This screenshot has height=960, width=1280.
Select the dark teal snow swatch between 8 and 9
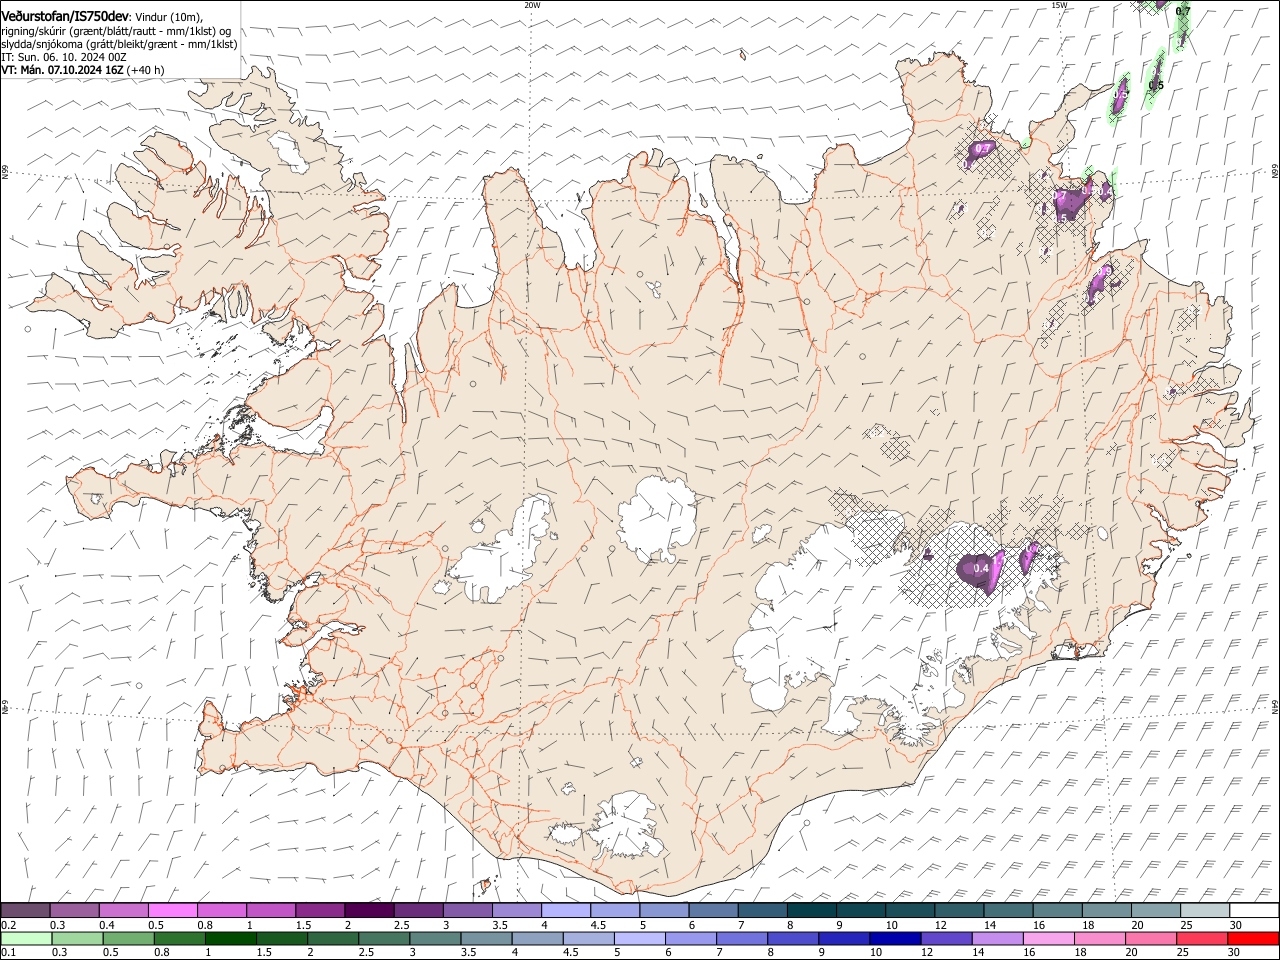[811, 910]
